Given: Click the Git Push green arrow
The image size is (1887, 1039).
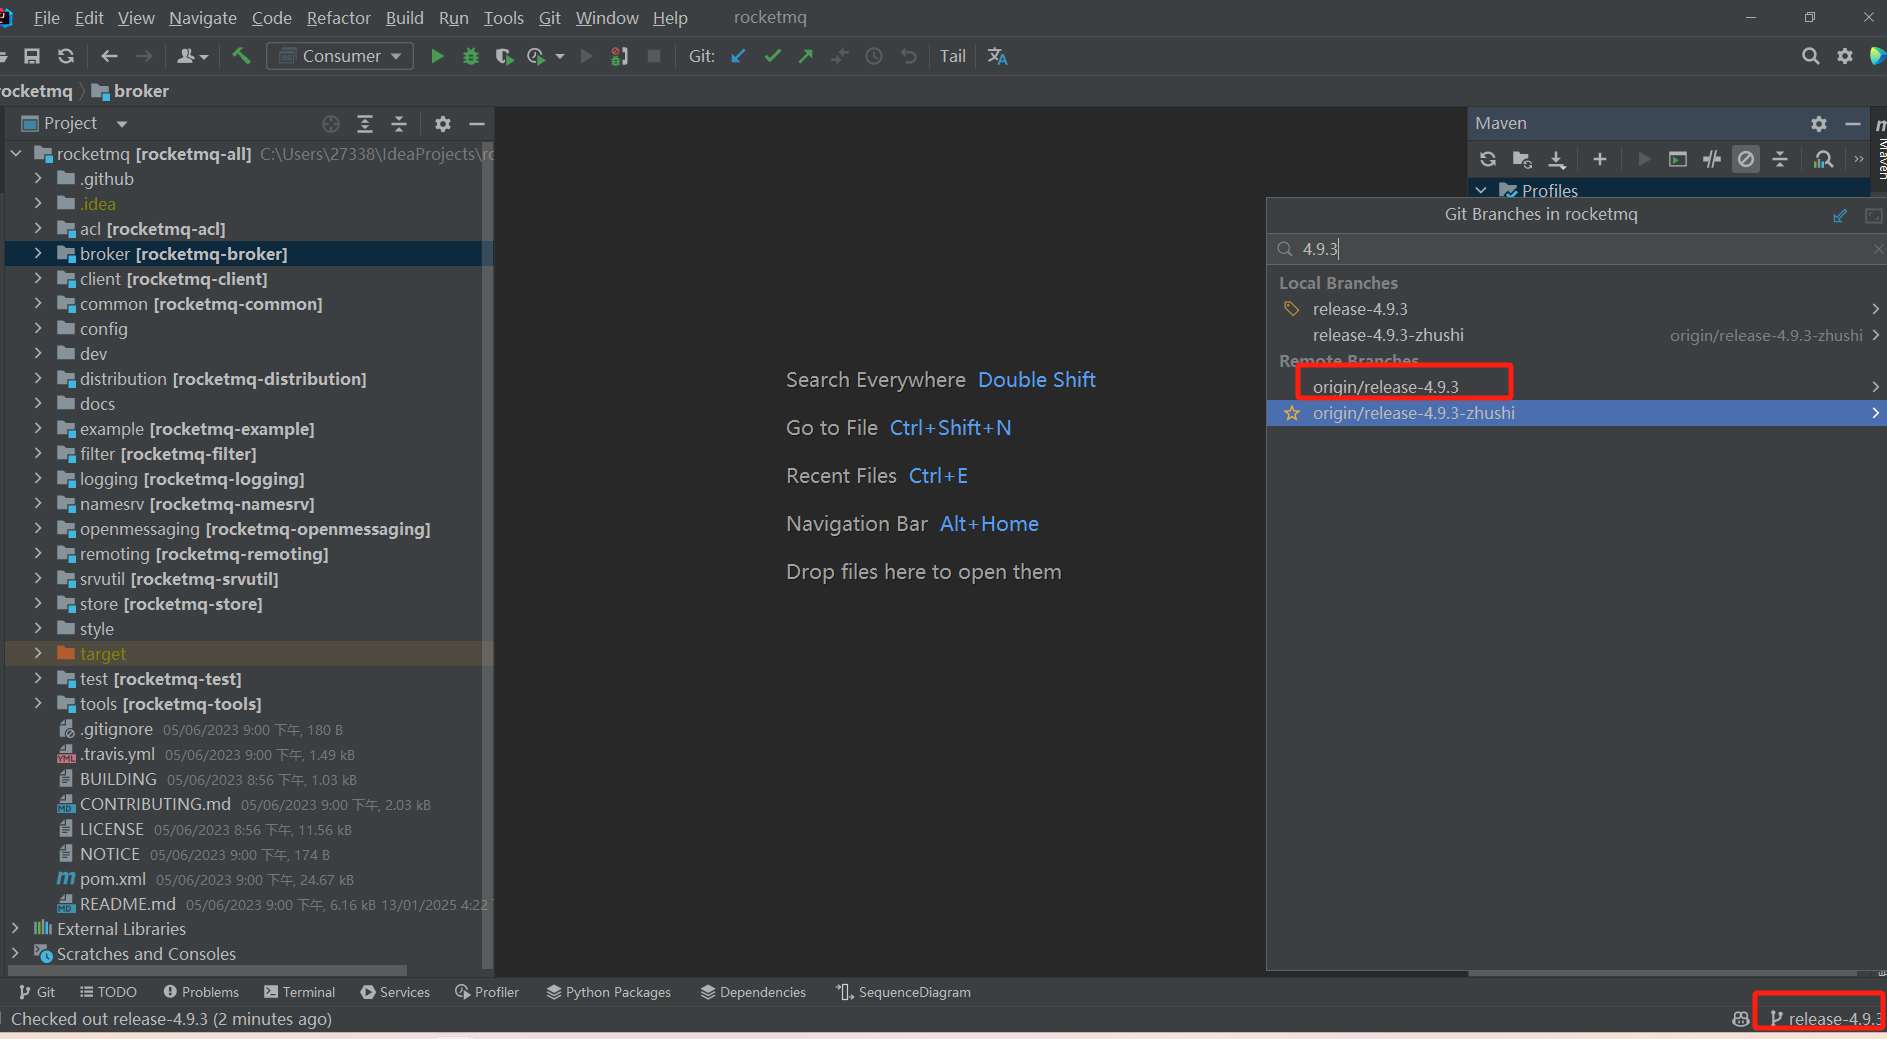Looking at the screenshot, I should coord(806,56).
